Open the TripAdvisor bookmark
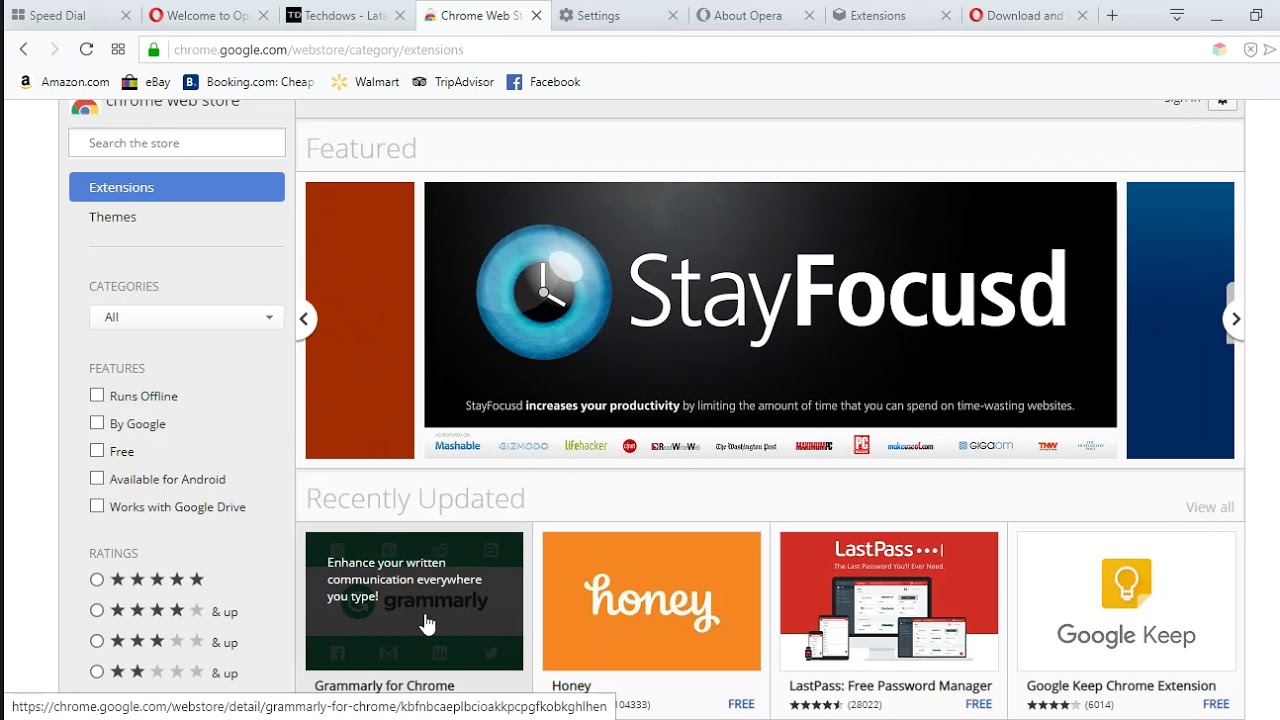 point(453,82)
